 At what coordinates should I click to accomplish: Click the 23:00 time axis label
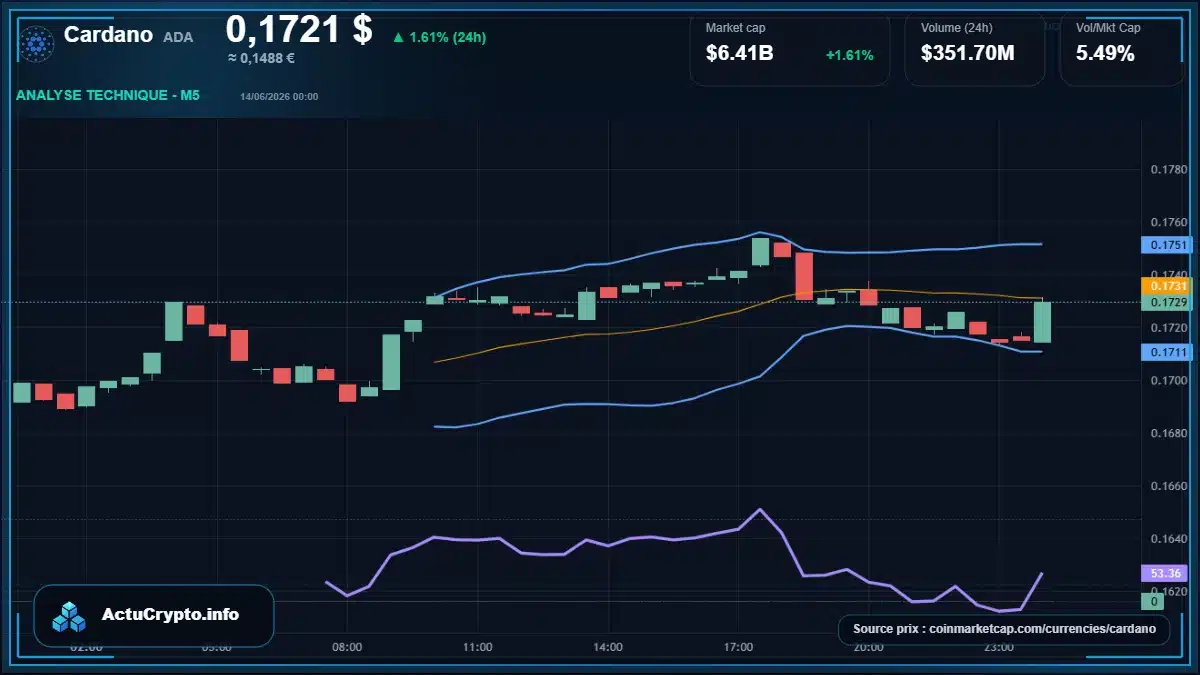tap(998, 647)
